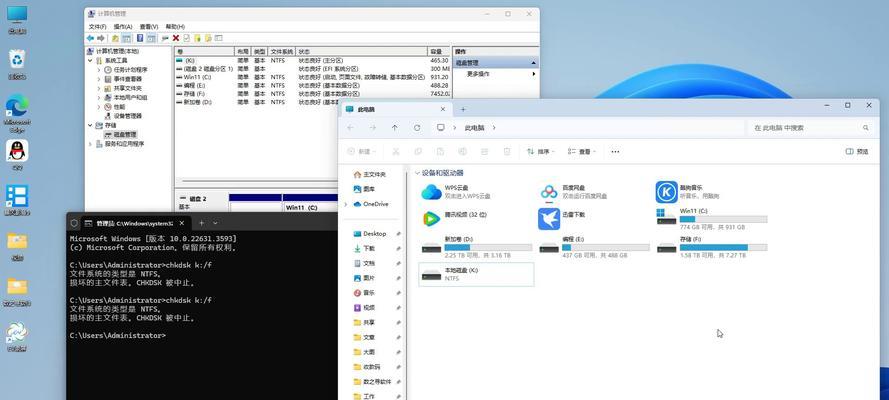Open 主文件夹 in Explorer sidebar
The height and width of the screenshot is (400, 889).
pyautogui.click(x=369, y=174)
